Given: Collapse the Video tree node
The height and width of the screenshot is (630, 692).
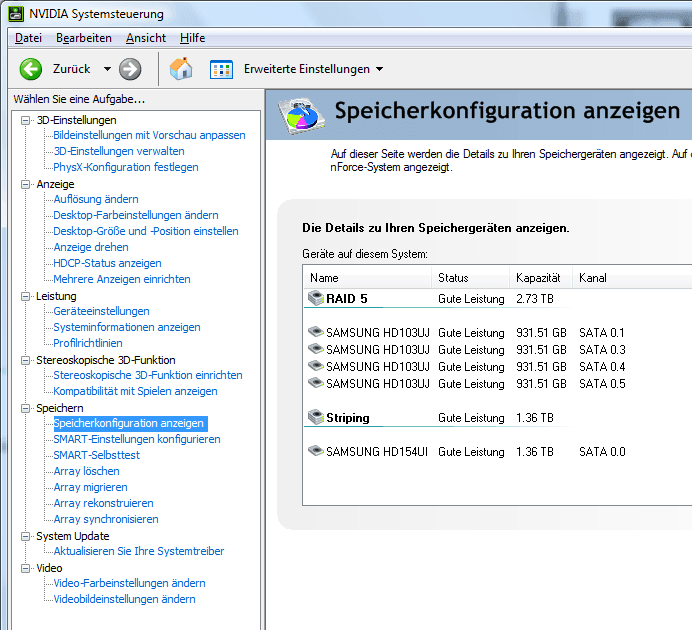Looking at the screenshot, I should pyautogui.click(x=26, y=568).
